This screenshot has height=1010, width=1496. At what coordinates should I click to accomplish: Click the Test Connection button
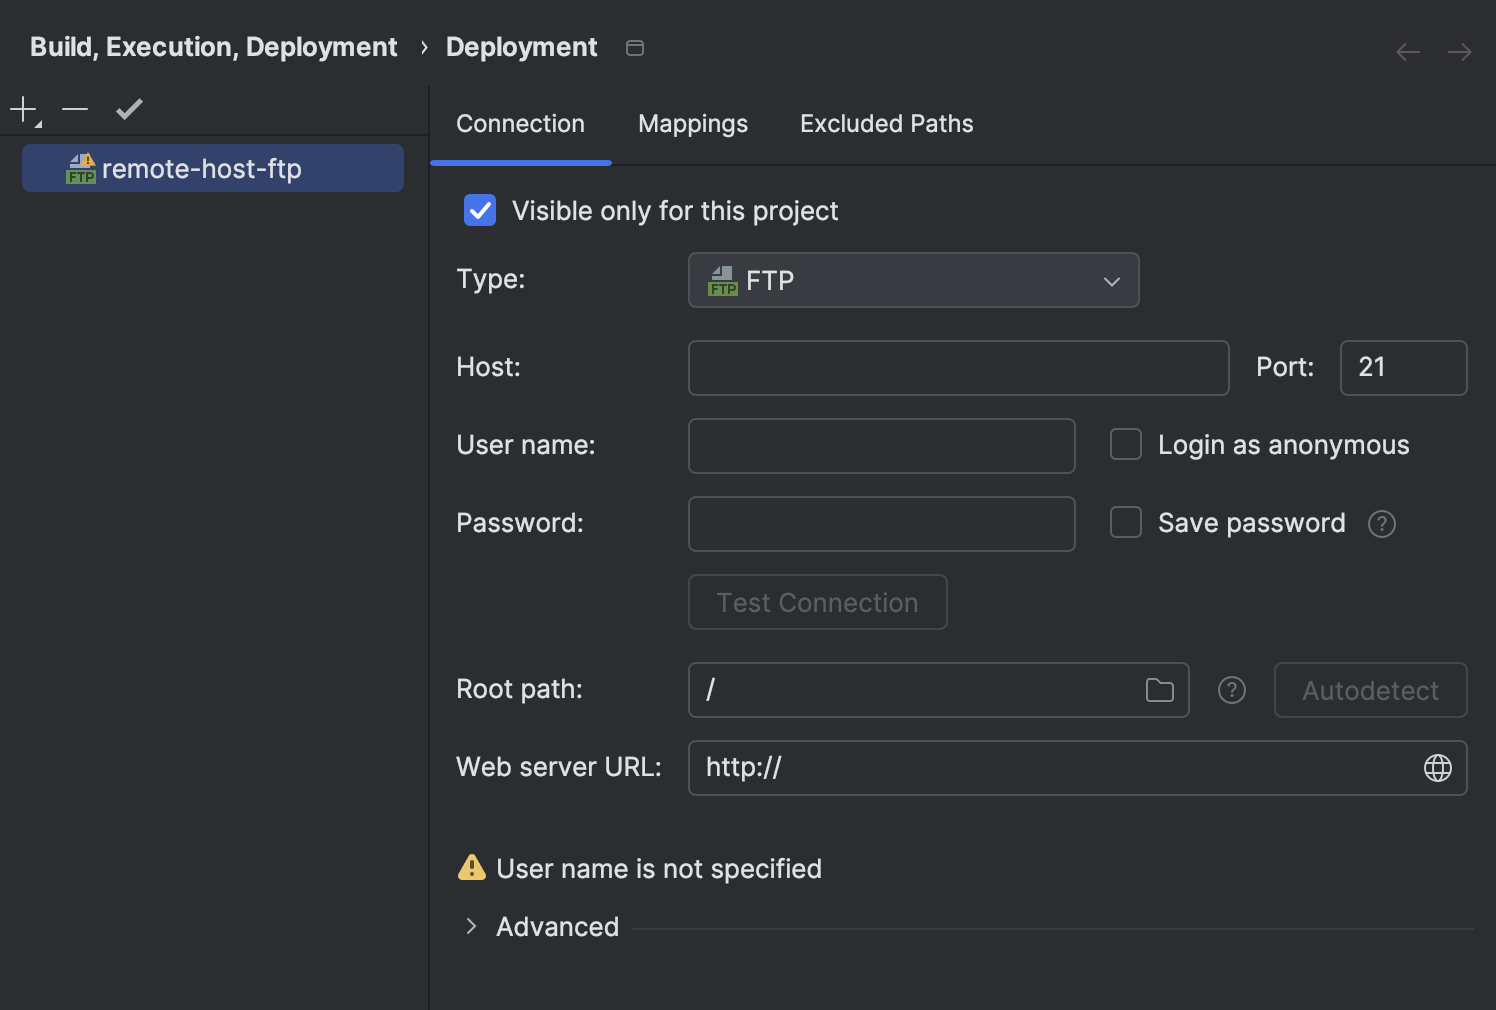point(817,602)
